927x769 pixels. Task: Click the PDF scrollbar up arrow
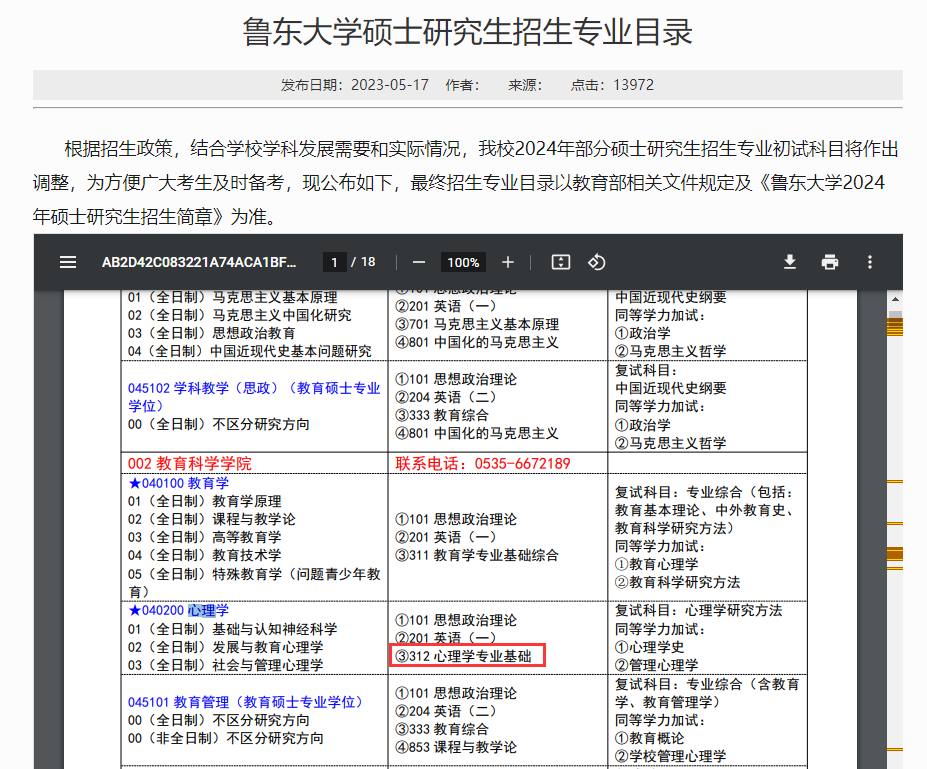tap(895, 300)
